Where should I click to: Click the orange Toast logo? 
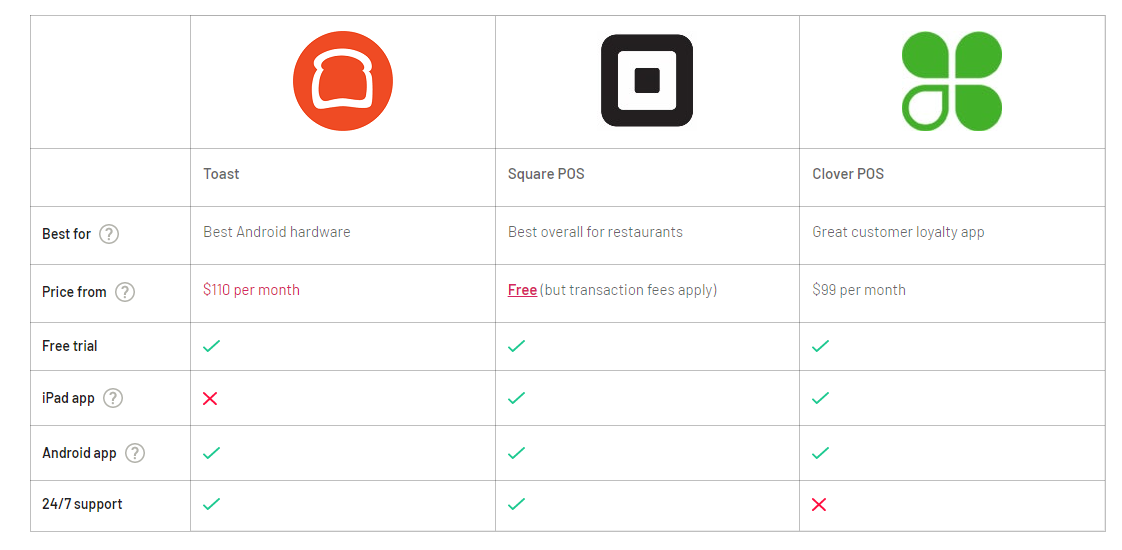click(343, 81)
